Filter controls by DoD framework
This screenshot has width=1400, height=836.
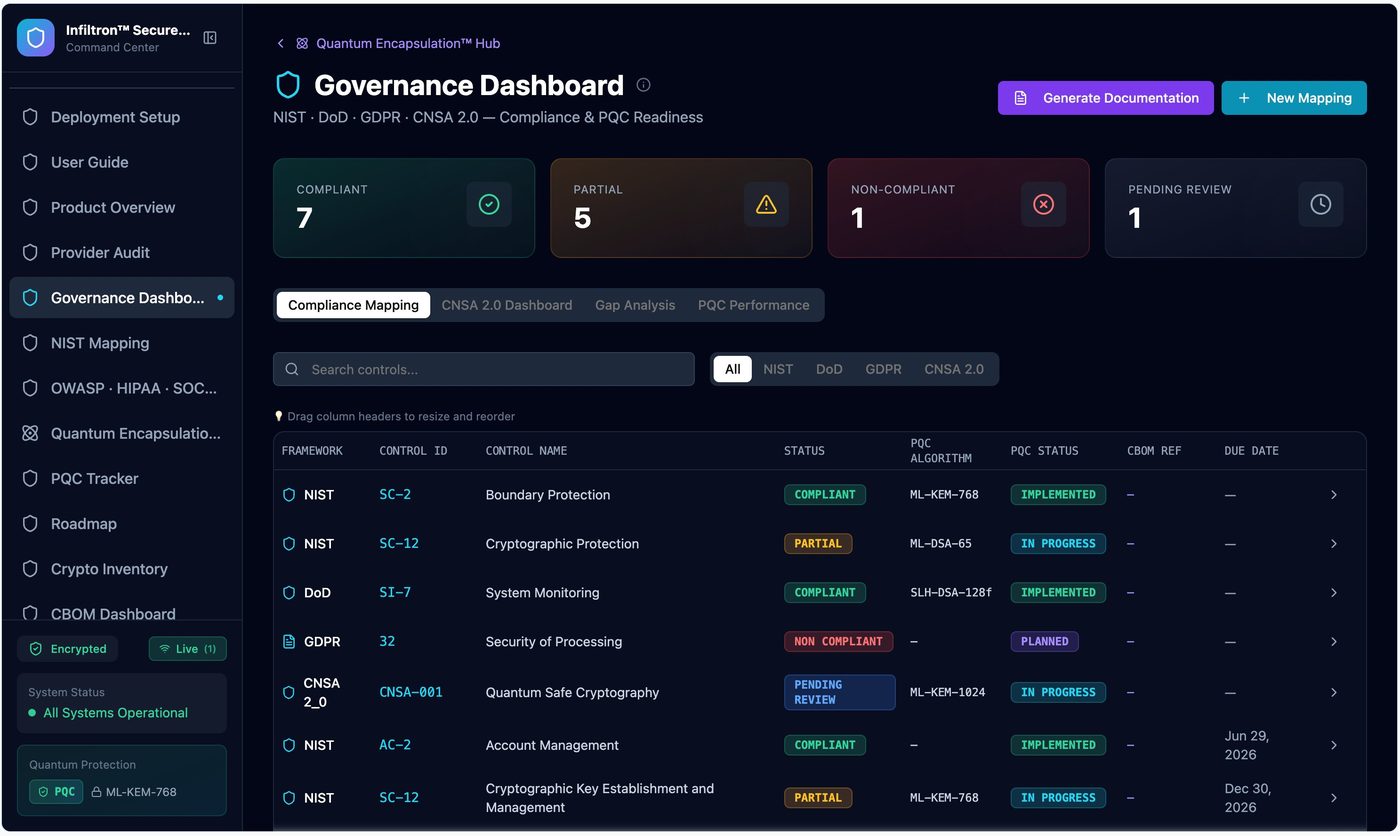(829, 369)
